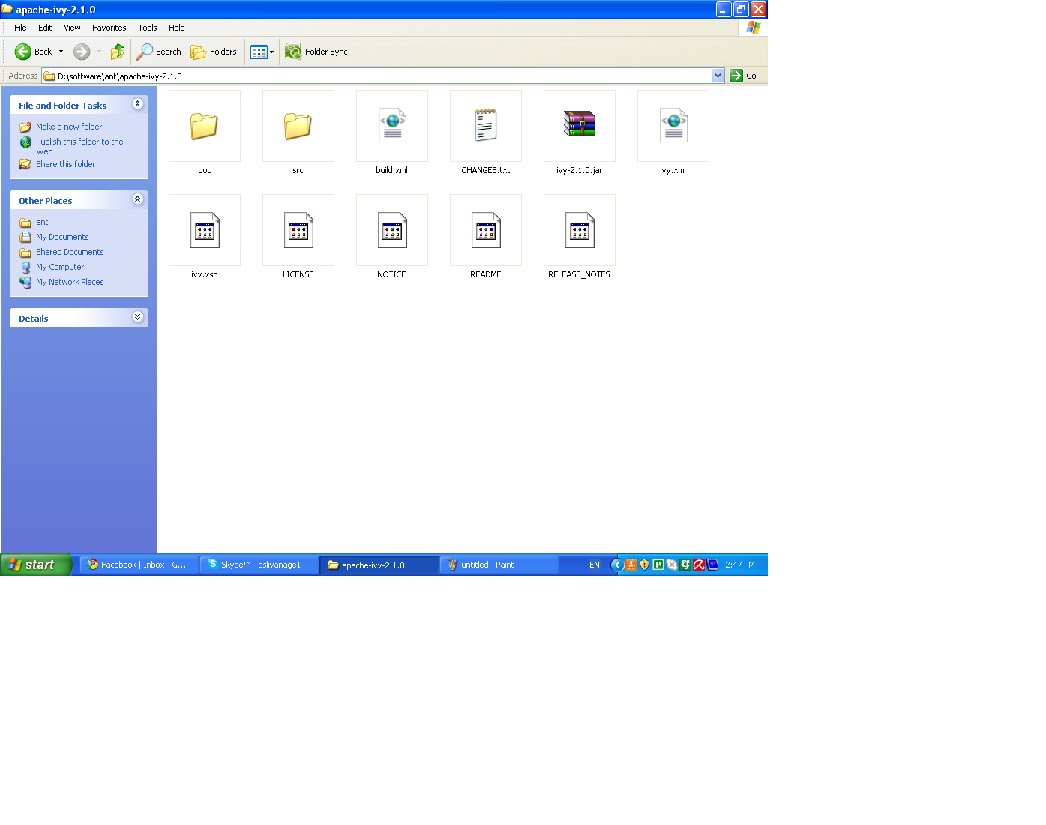
Task: Select the build.xml file icon
Action: point(392,126)
